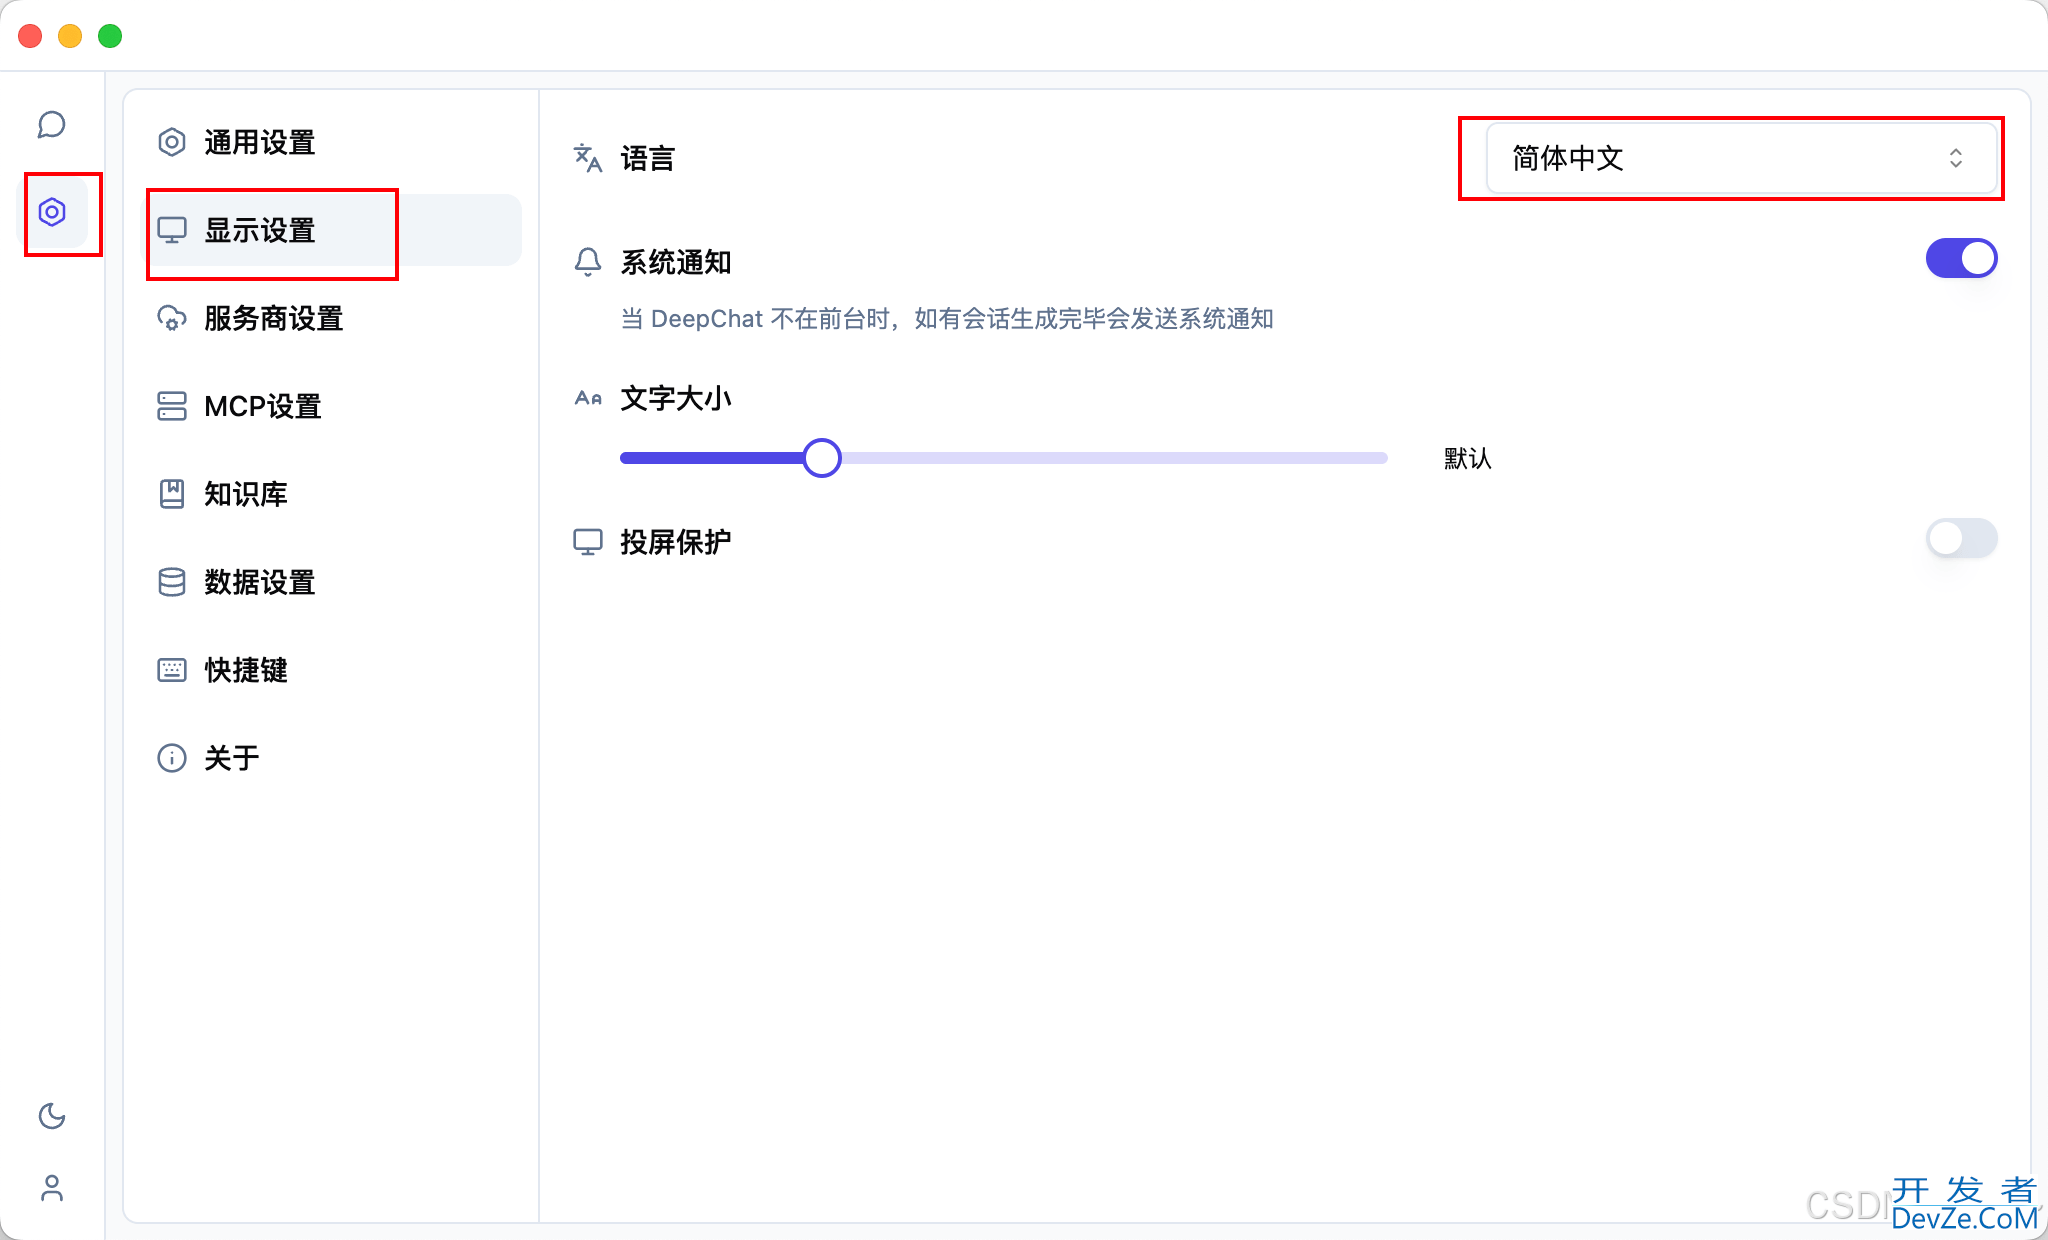This screenshot has height=1240, width=2048.
Task: Click the 投屏保护 monitor icon
Action: point(588,542)
